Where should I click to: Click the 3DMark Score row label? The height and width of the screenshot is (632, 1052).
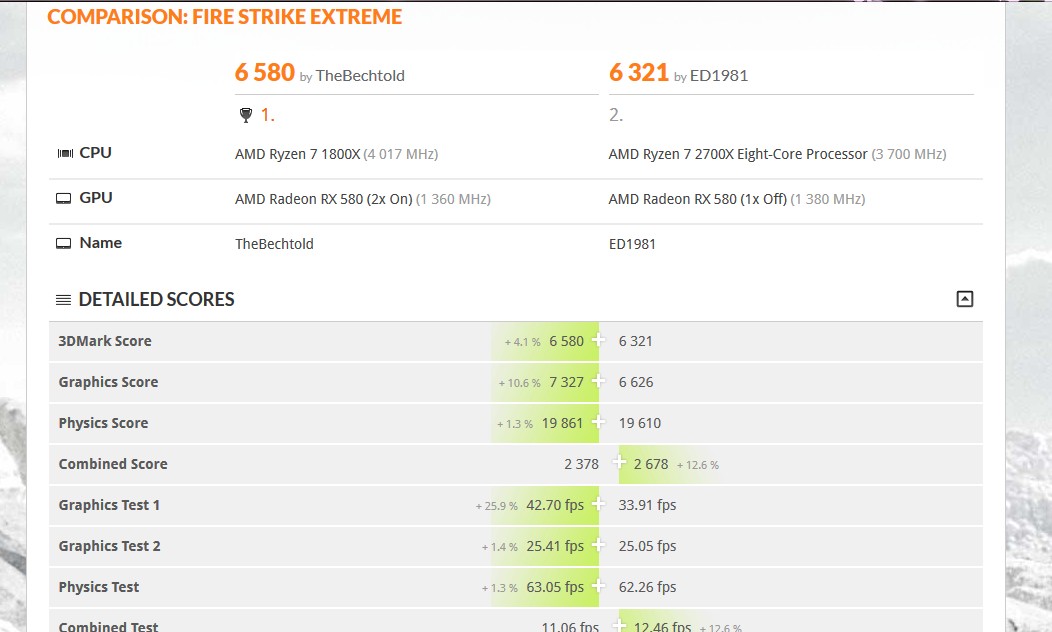(x=105, y=341)
